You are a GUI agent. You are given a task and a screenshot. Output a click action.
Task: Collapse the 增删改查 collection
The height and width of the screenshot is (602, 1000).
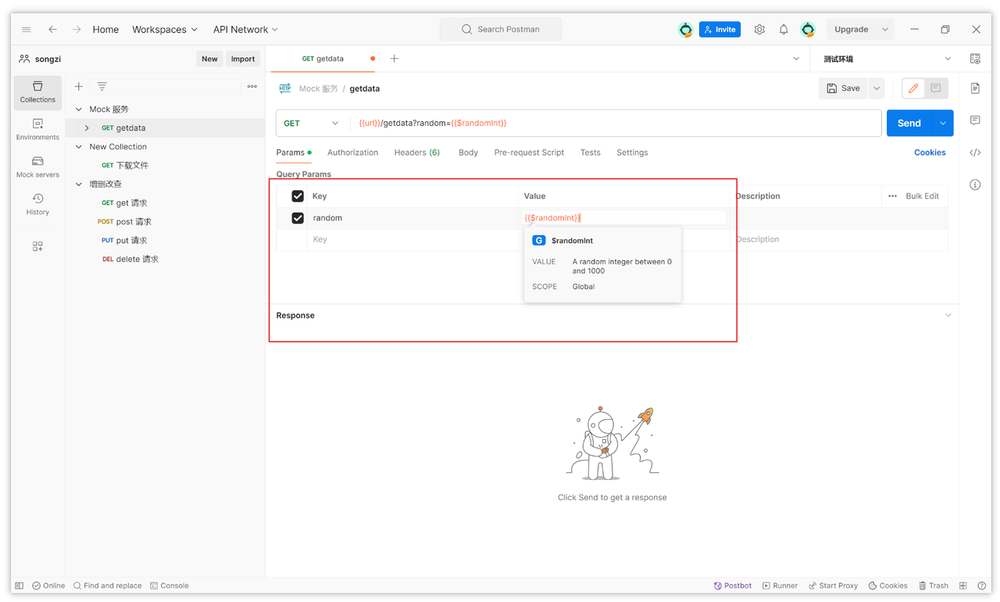click(x=79, y=184)
